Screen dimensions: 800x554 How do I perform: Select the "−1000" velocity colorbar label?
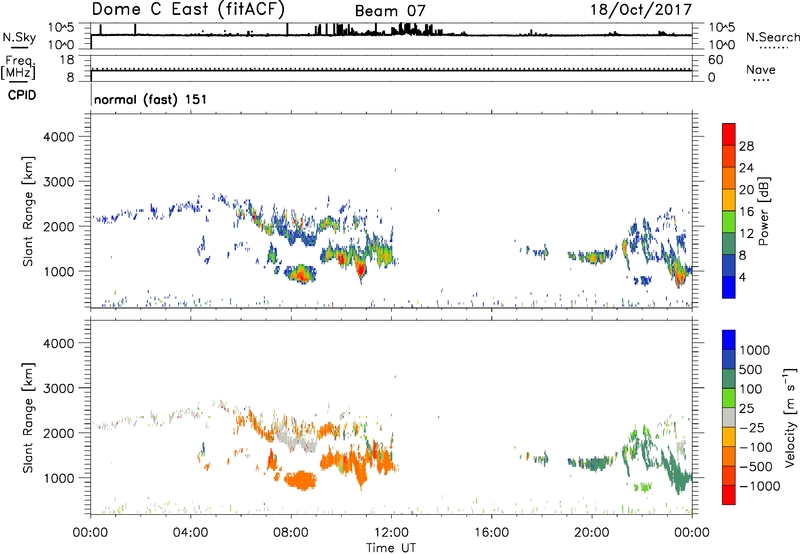760,486
